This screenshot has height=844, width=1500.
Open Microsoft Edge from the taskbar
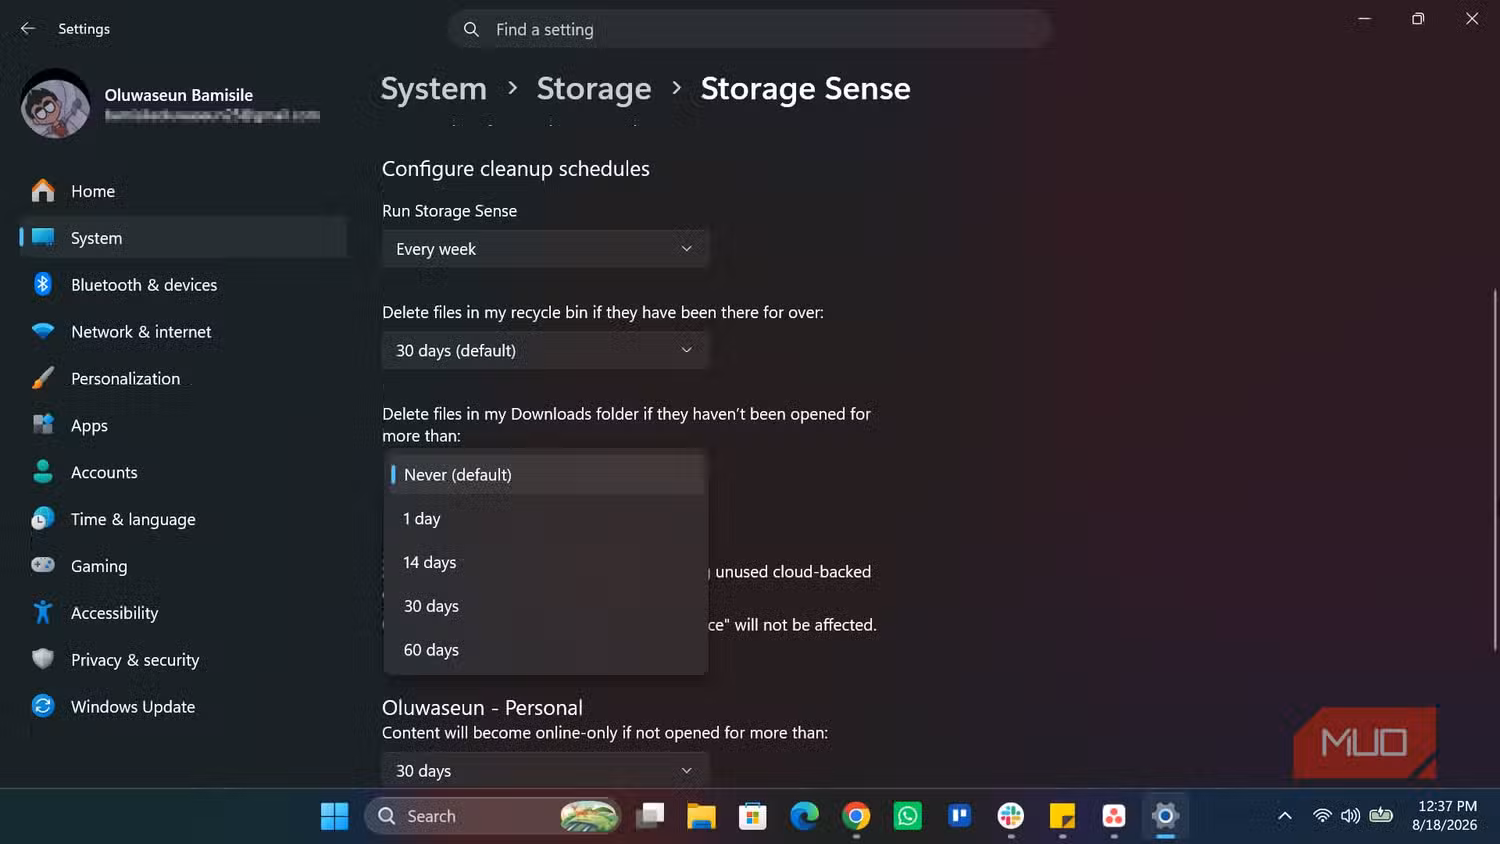pyautogui.click(x=804, y=816)
